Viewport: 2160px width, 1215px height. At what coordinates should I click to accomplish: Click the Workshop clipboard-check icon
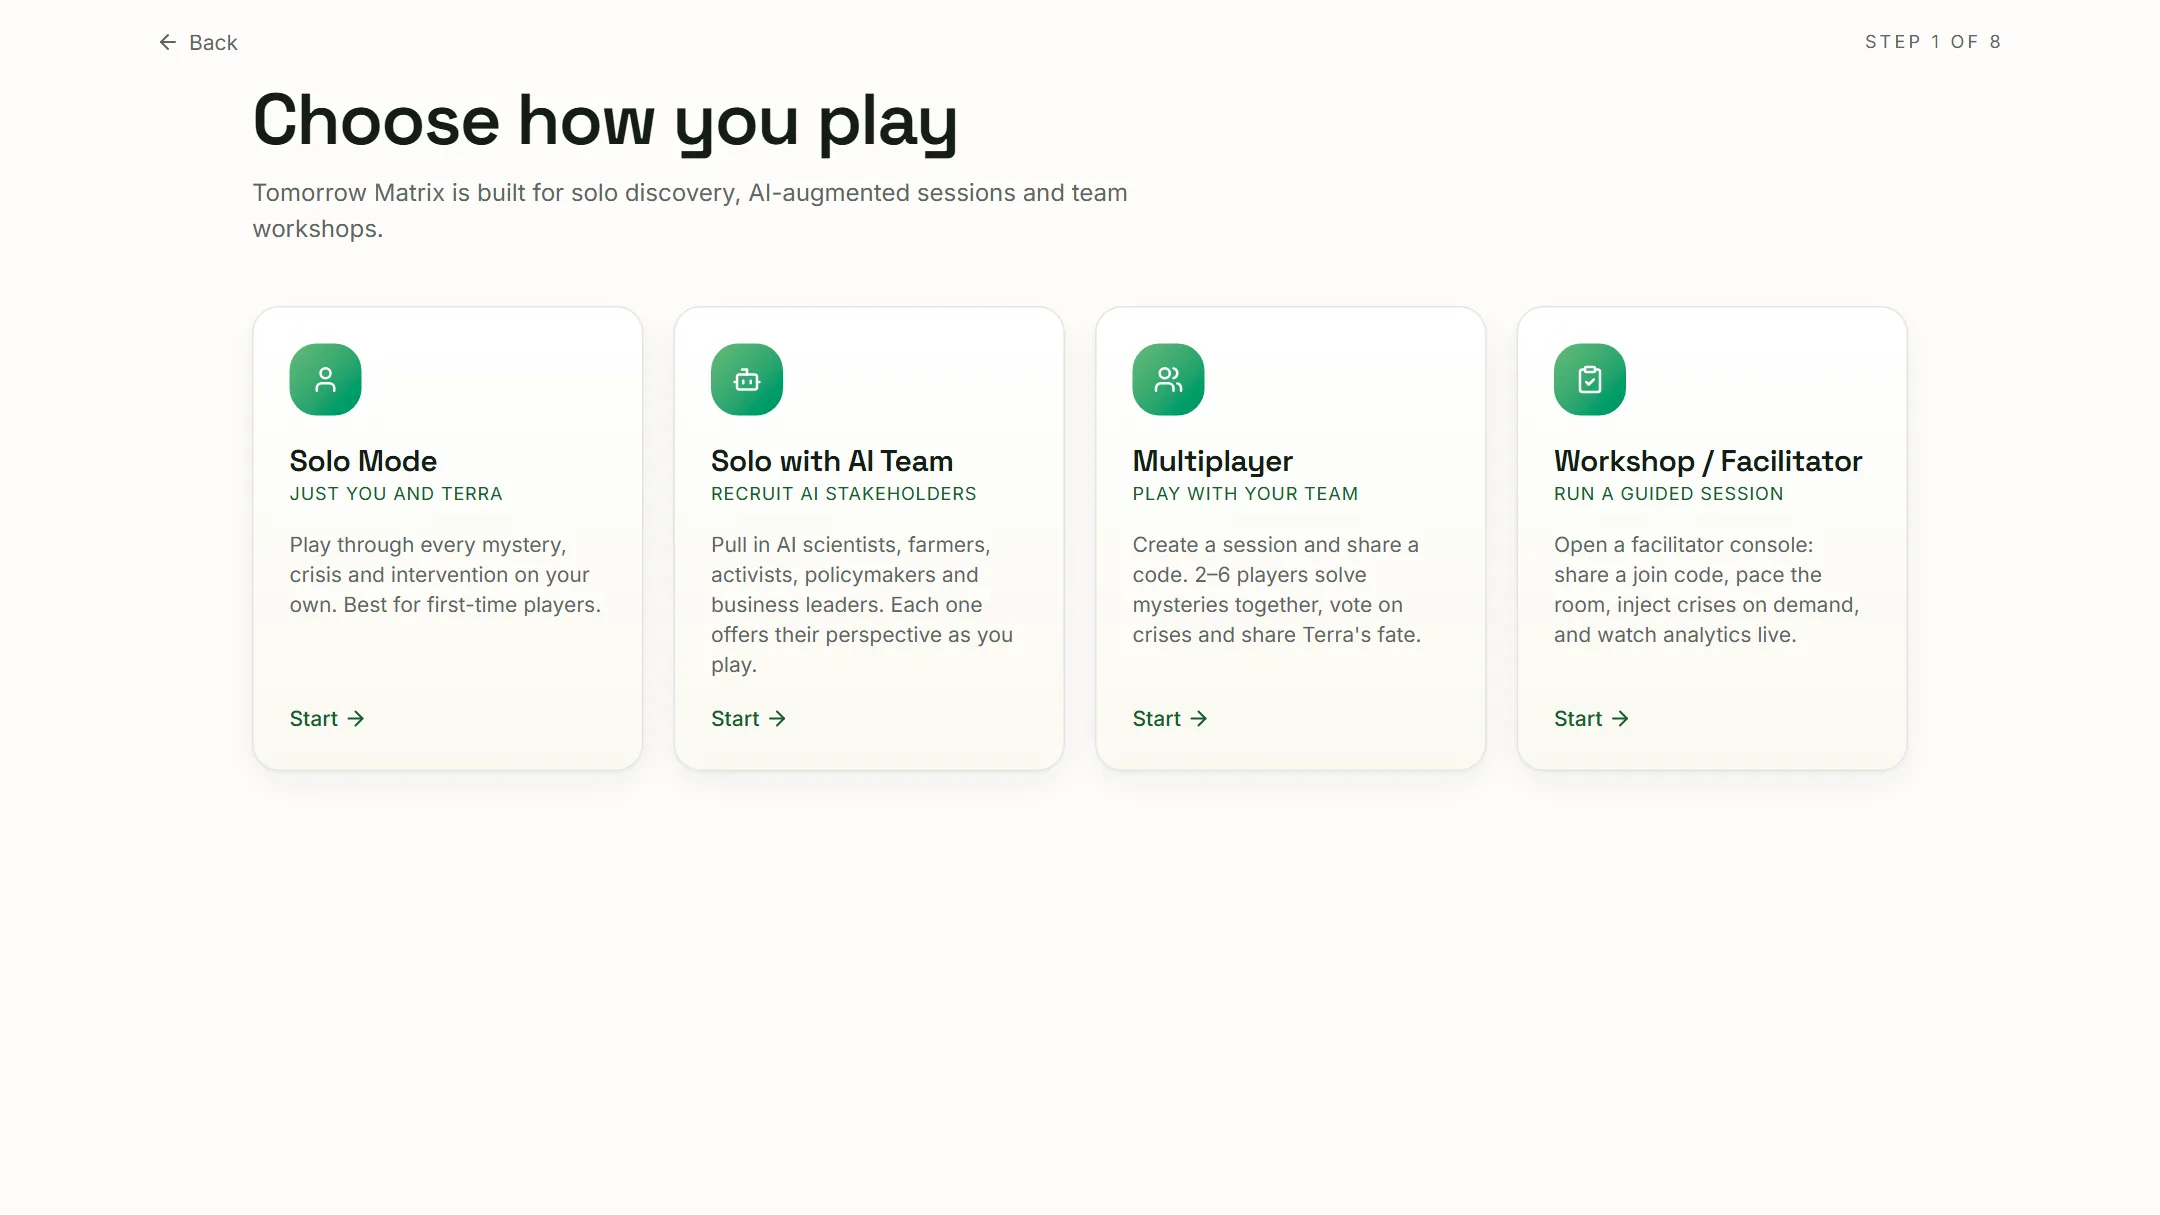click(x=1589, y=379)
